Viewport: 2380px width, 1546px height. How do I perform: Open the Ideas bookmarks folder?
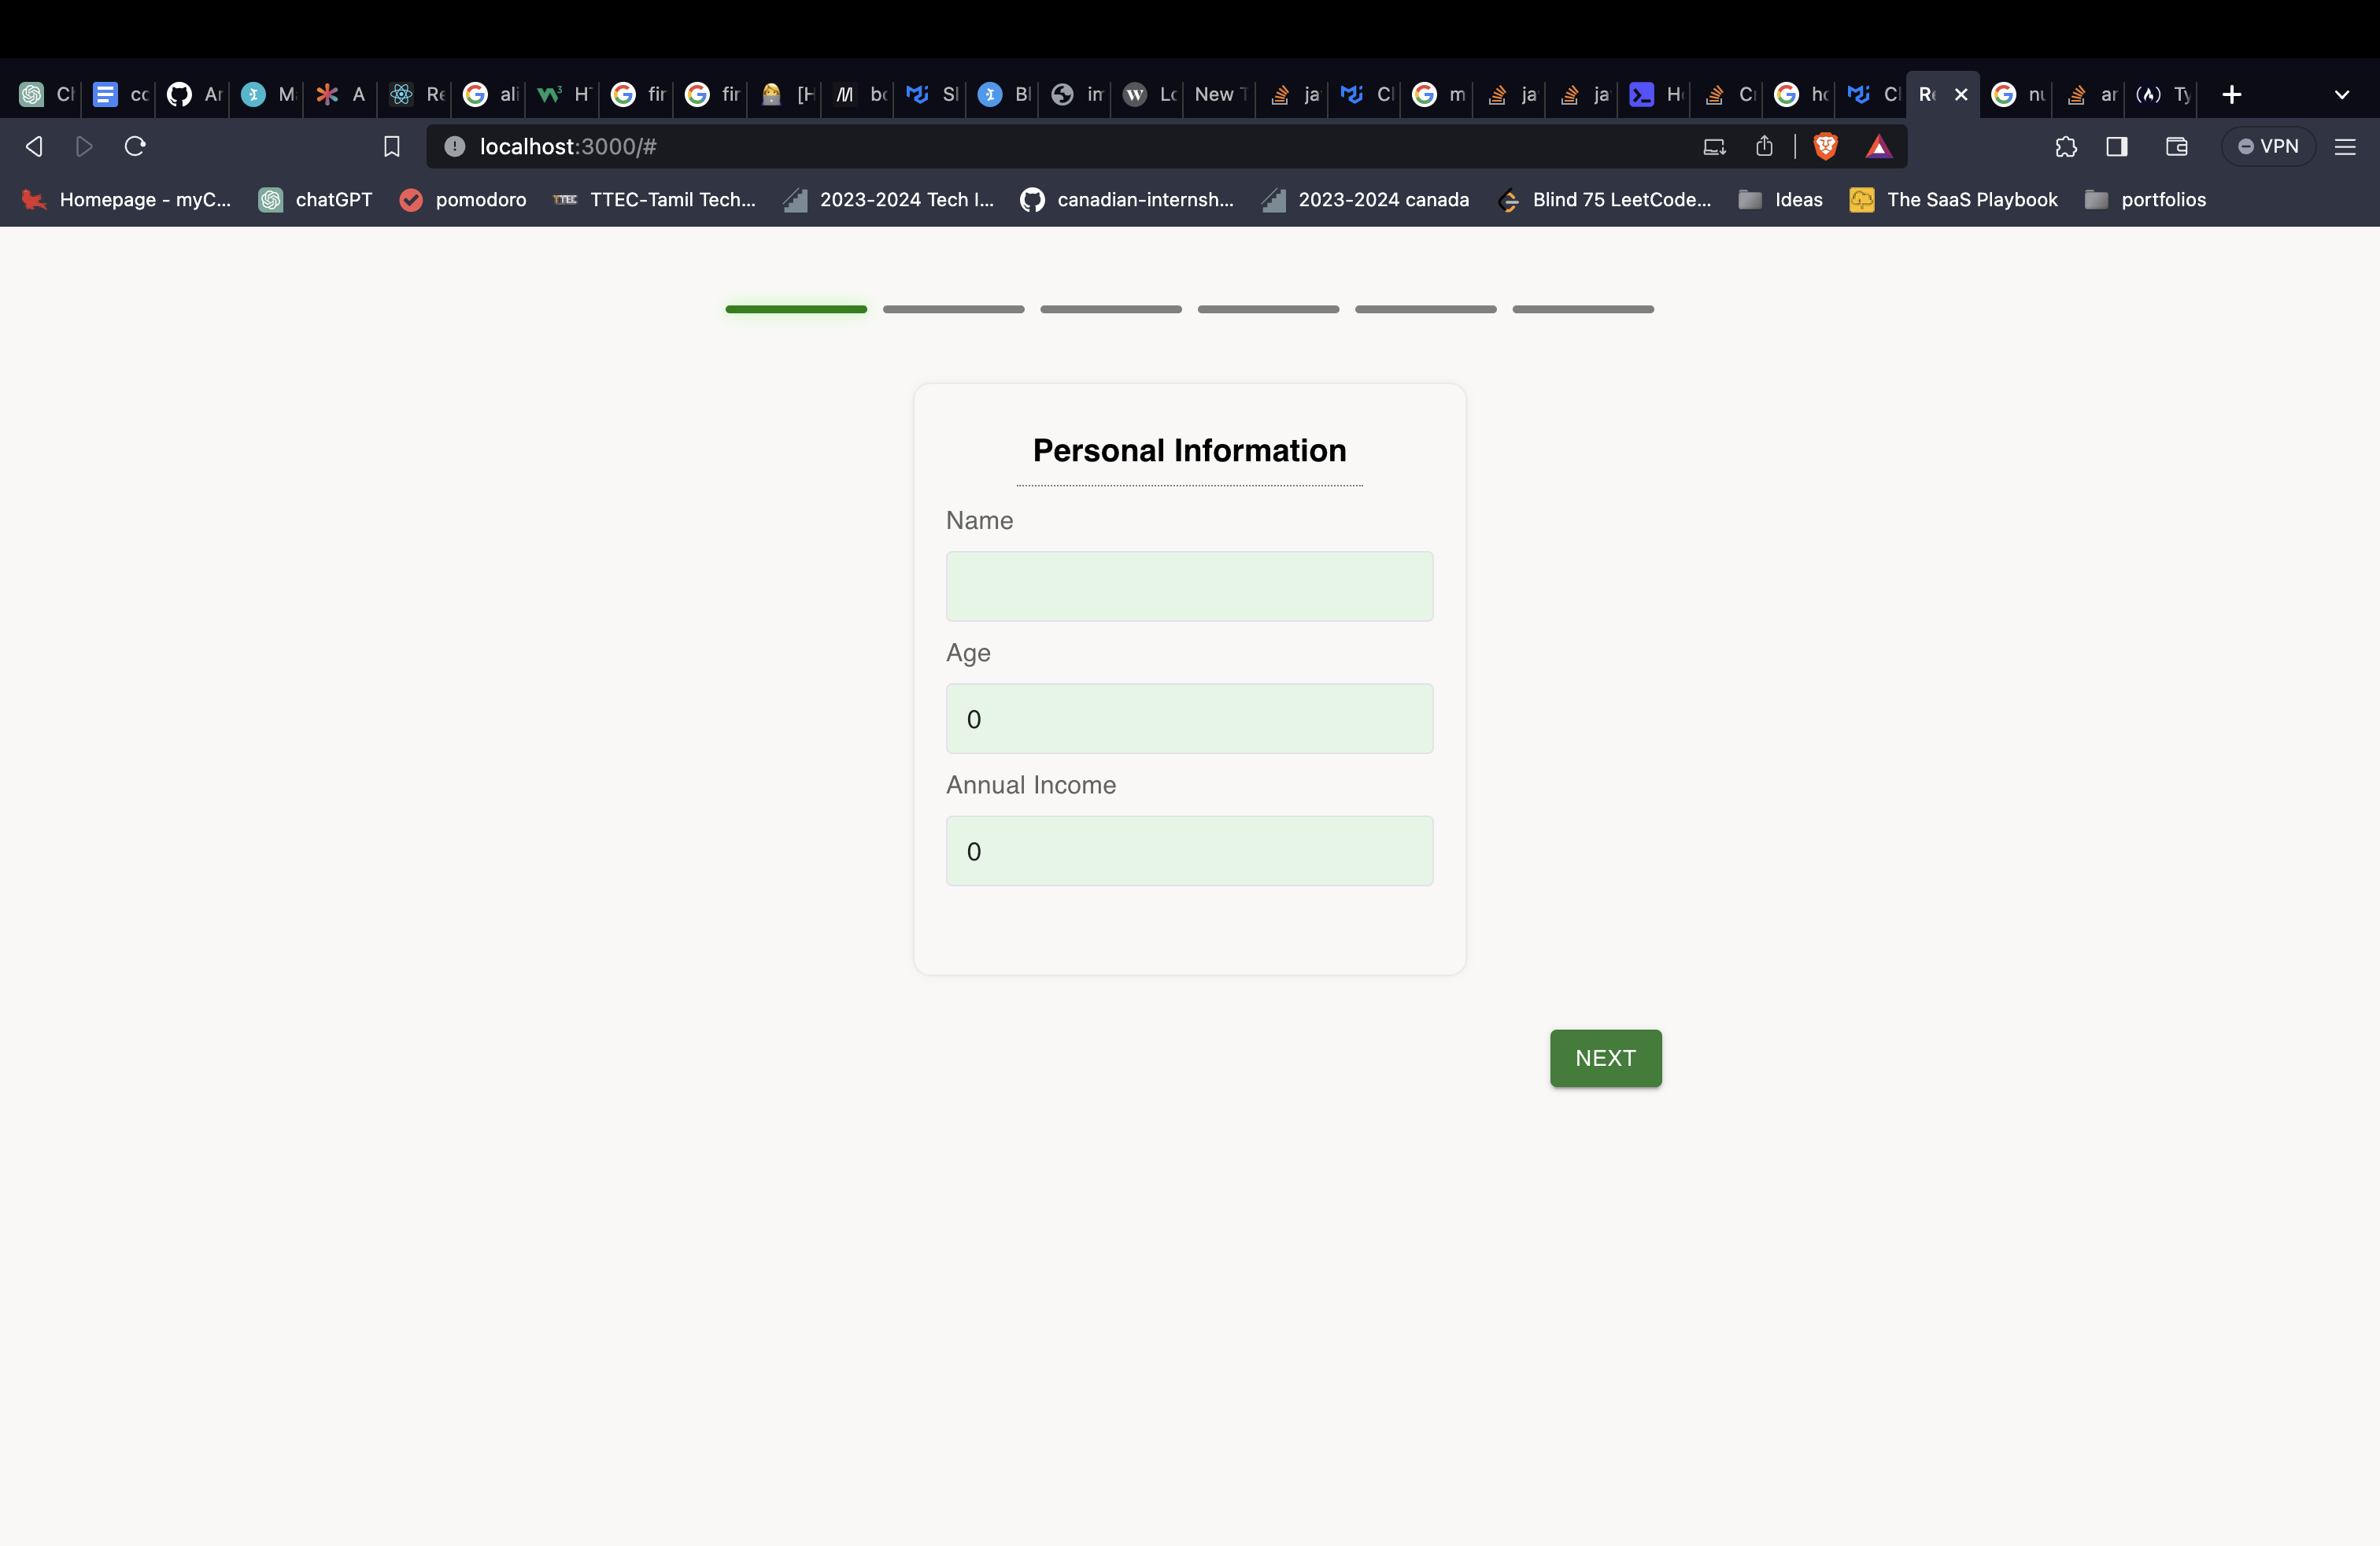[1780, 200]
